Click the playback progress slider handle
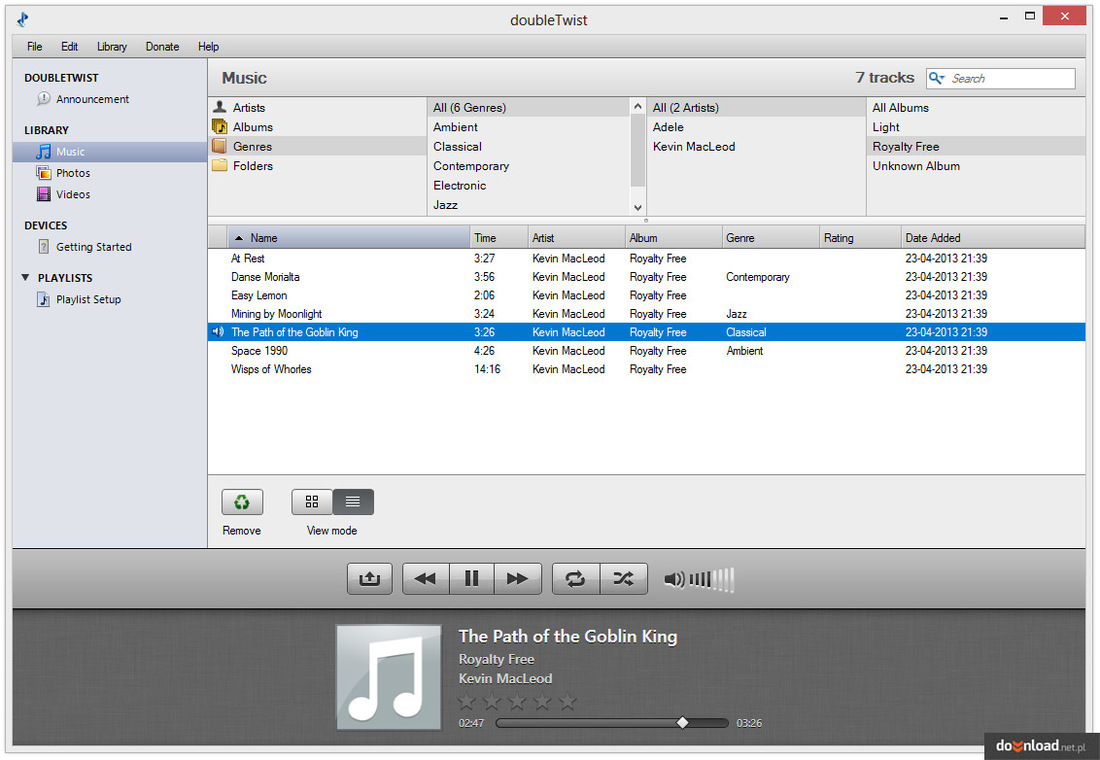 [682, 723]
